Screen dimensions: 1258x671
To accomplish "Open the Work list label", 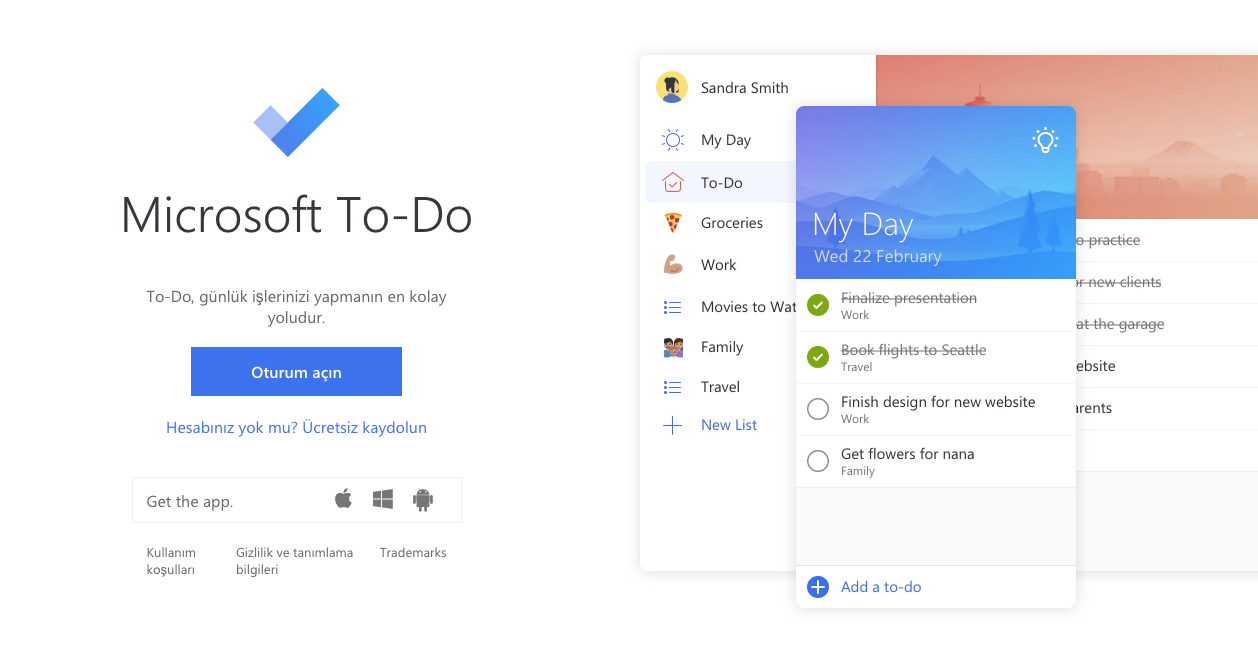I will (x=719, y=265).
